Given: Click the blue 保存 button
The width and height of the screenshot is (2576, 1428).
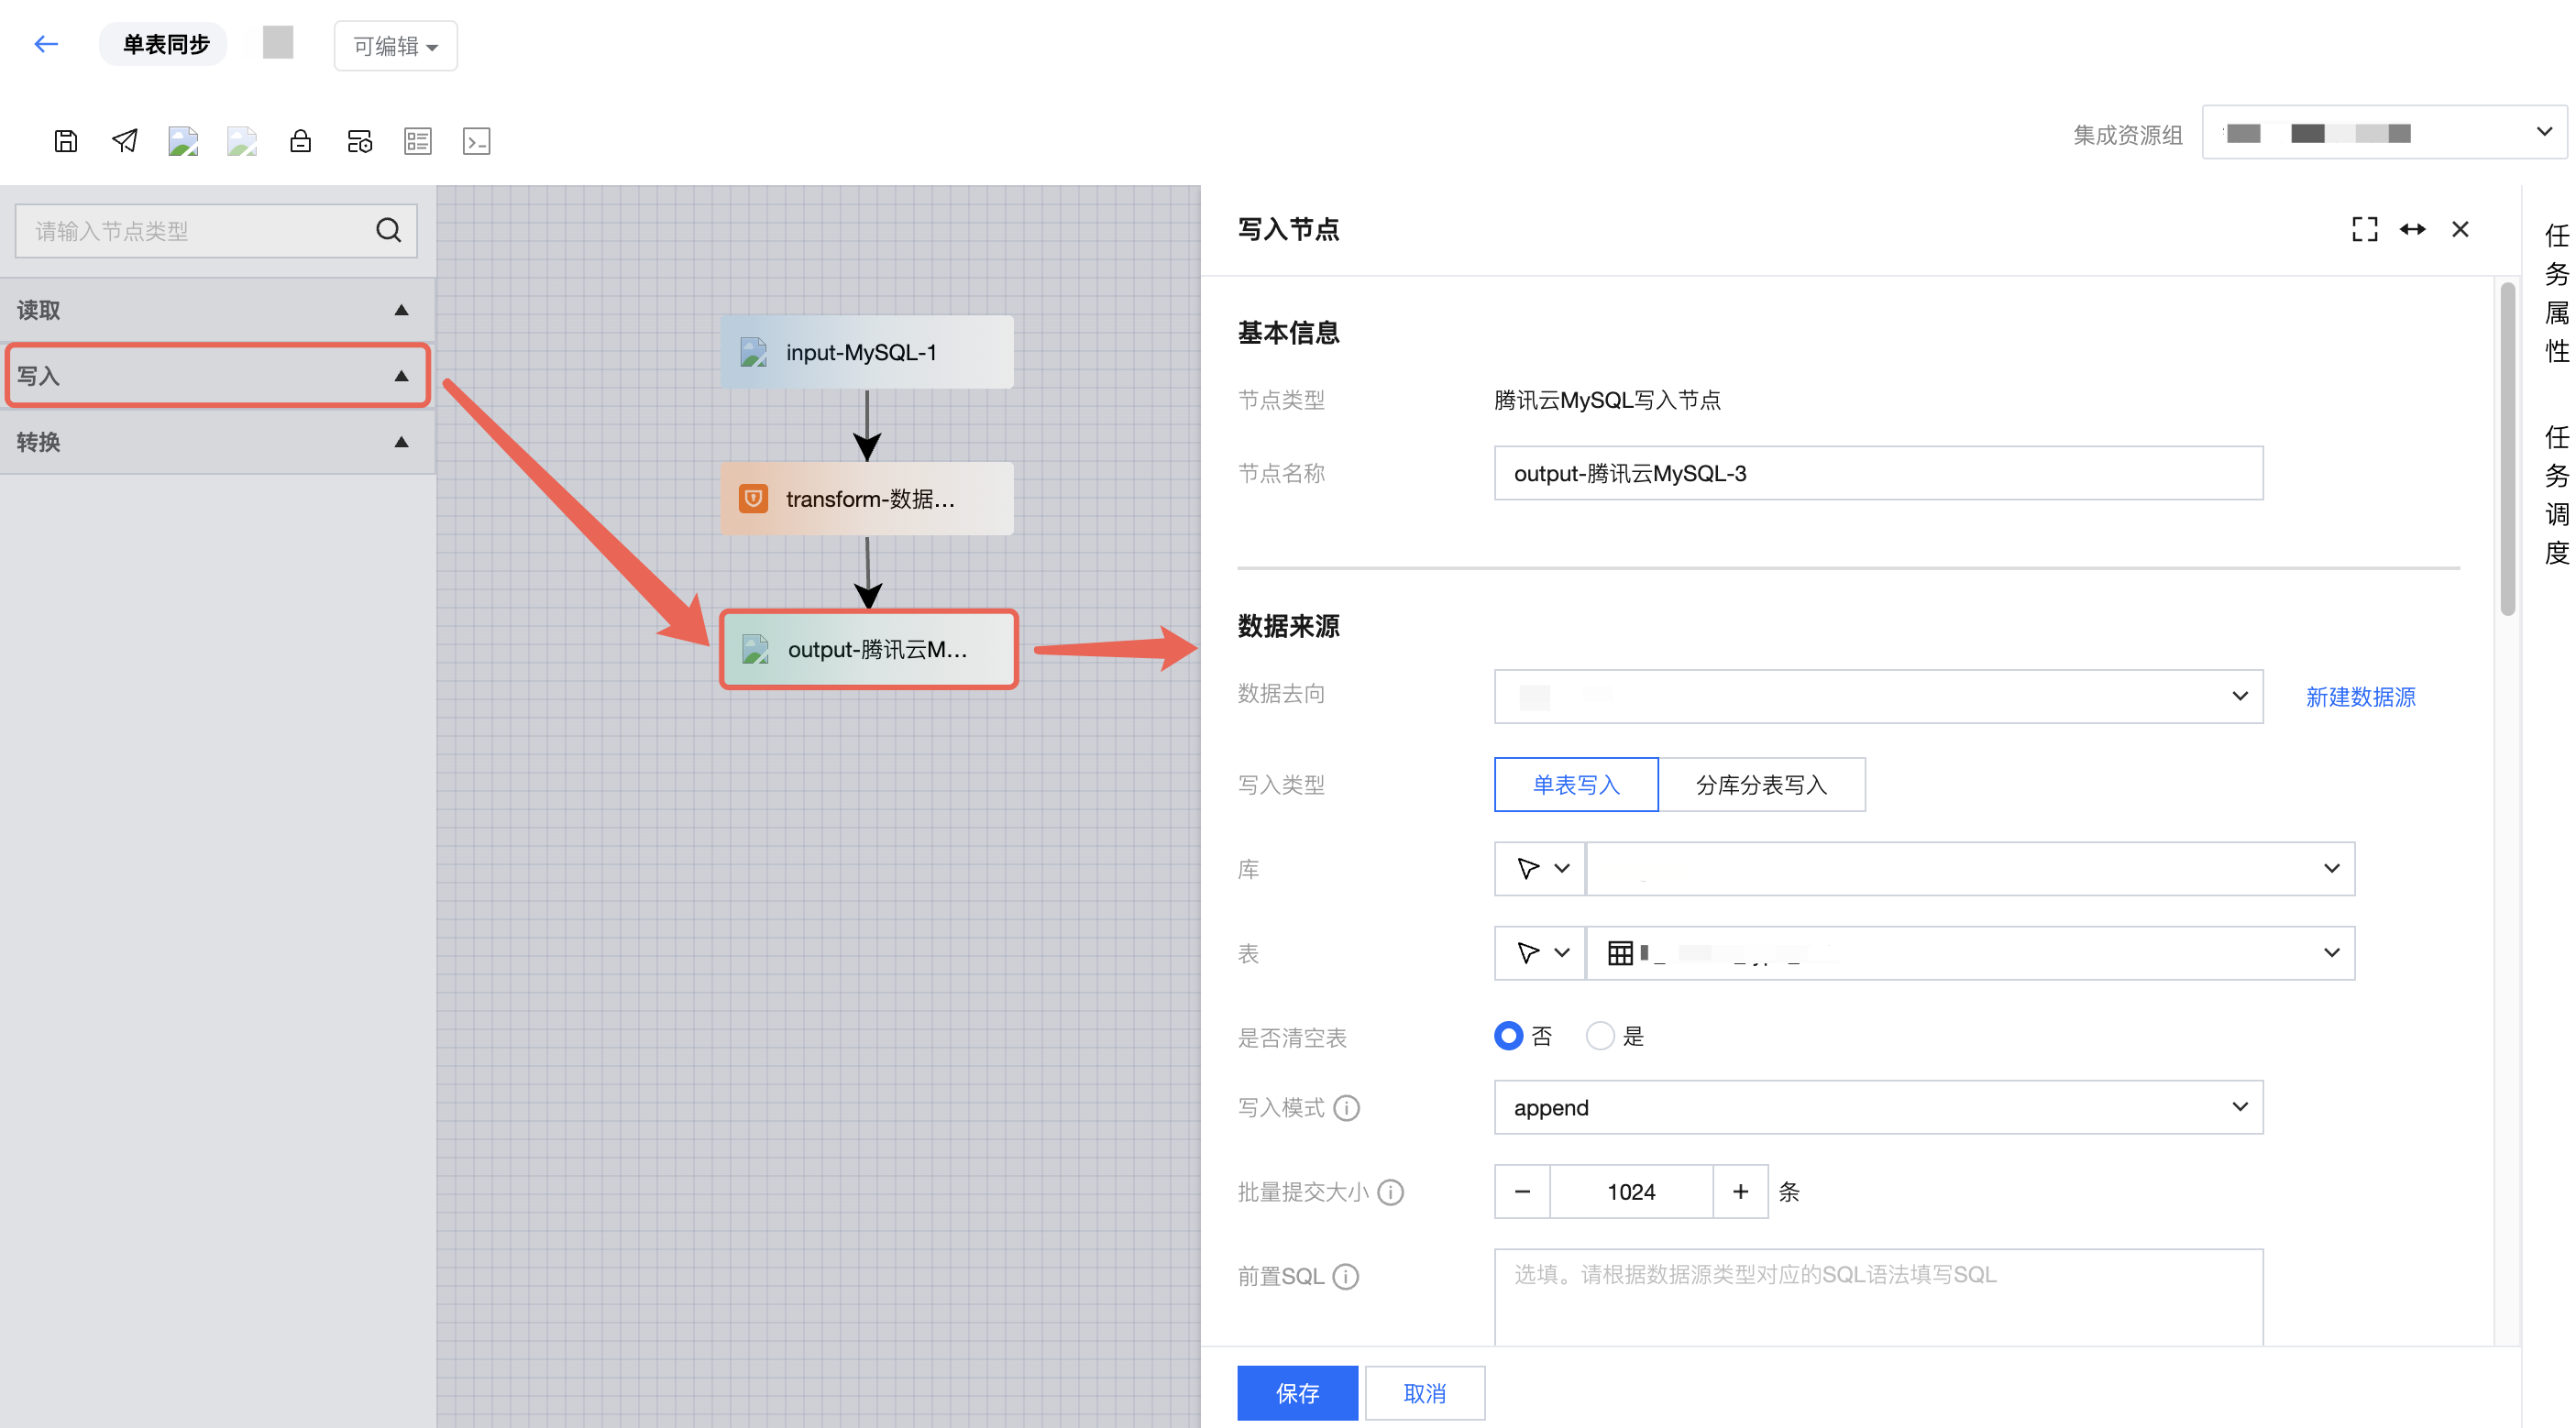Looking at the screenshot, I should pyautogui.click(x=1297, y=1392).
